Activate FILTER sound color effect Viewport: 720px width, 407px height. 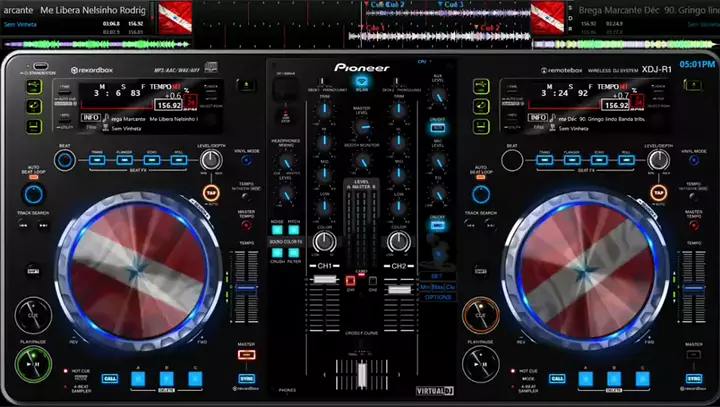tap(294, 253)
